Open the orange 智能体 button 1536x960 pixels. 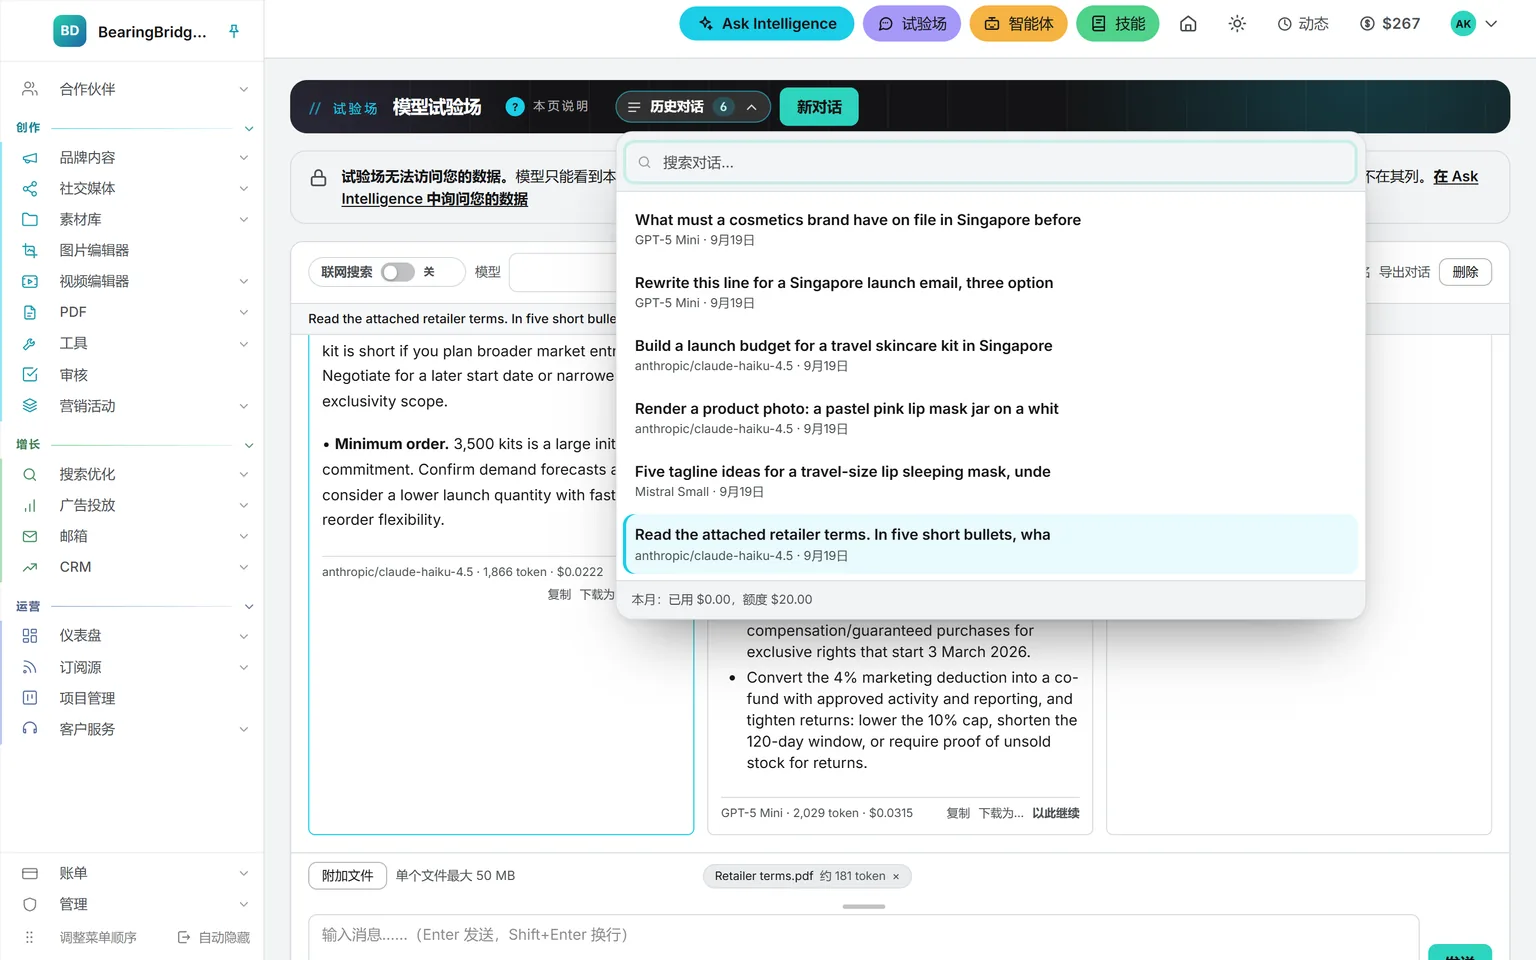coord(1018,24)
